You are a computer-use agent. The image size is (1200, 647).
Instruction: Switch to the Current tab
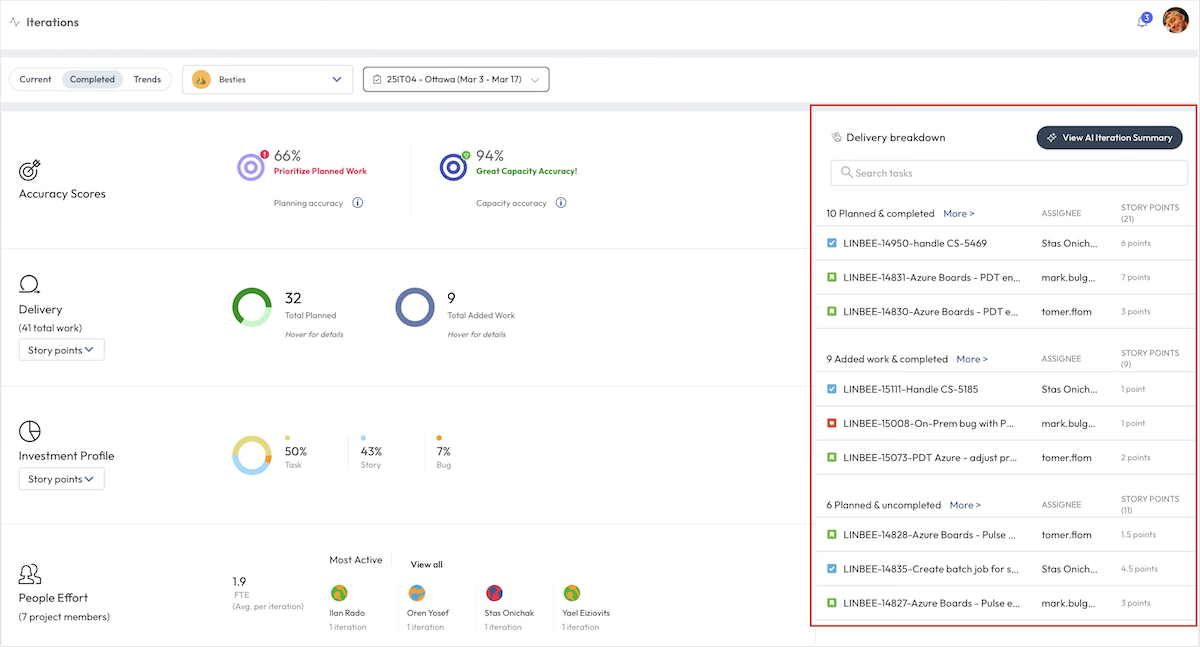pos(35,79)
